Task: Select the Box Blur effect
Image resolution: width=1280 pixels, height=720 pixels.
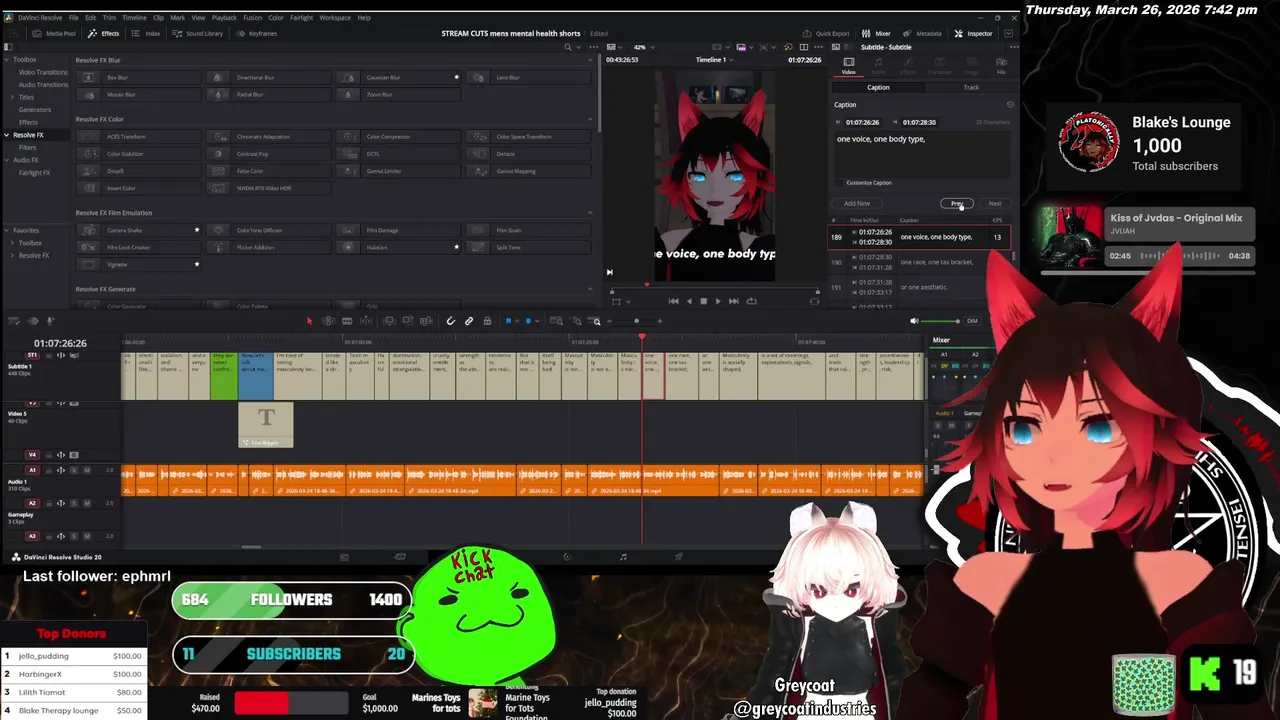Action: pos(137,77)
